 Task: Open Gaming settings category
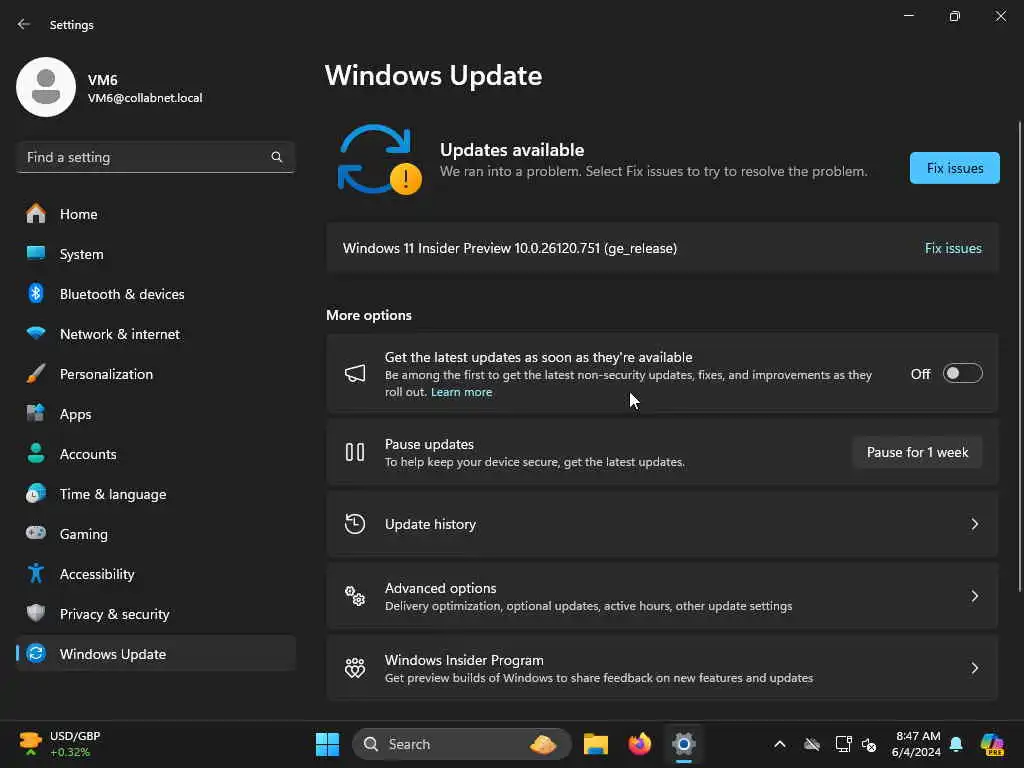click(155, 534)
